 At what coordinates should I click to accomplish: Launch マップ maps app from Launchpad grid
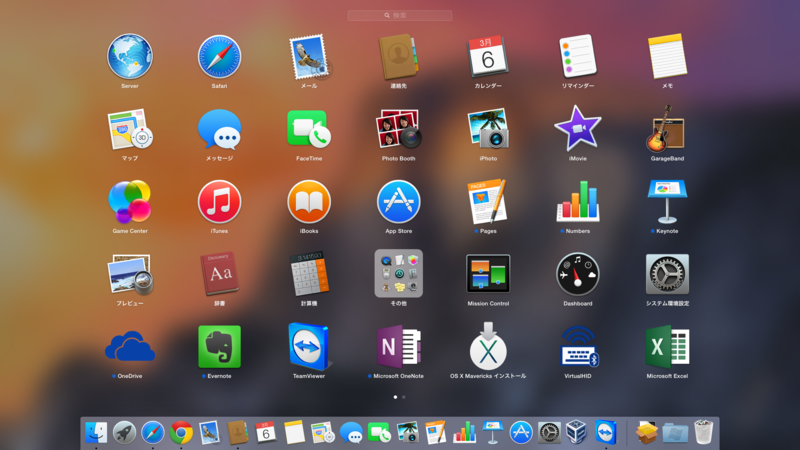tap(130, 129)
